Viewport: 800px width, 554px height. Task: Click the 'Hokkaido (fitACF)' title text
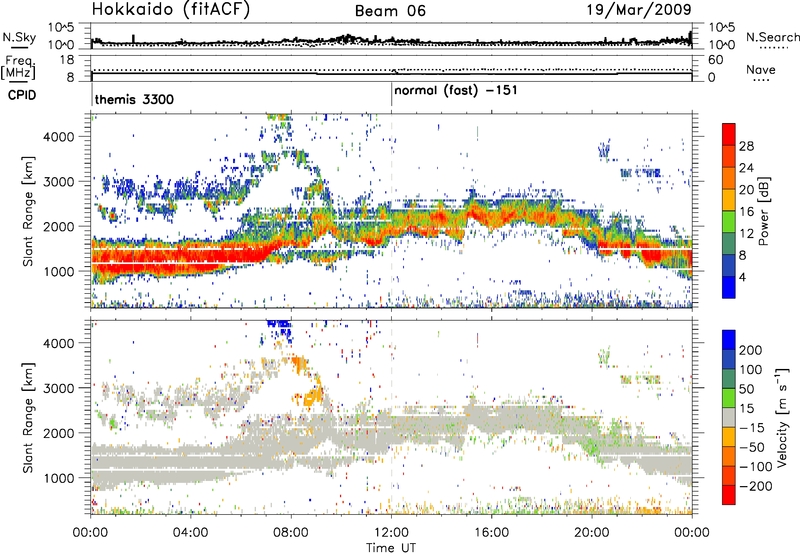[170, 9]
